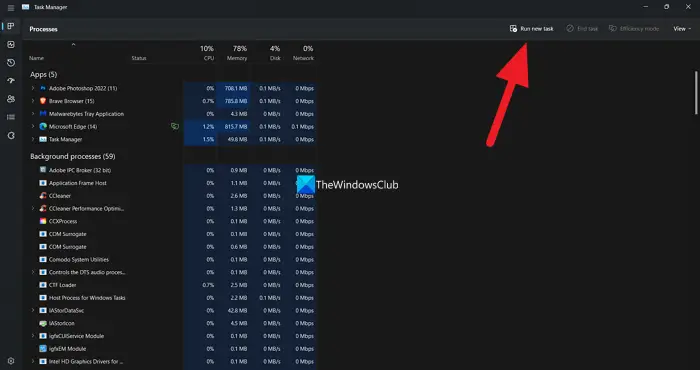Open the Details page from sidebar
The height and width of the screenshot is (370, 700).
click(11, 117)
